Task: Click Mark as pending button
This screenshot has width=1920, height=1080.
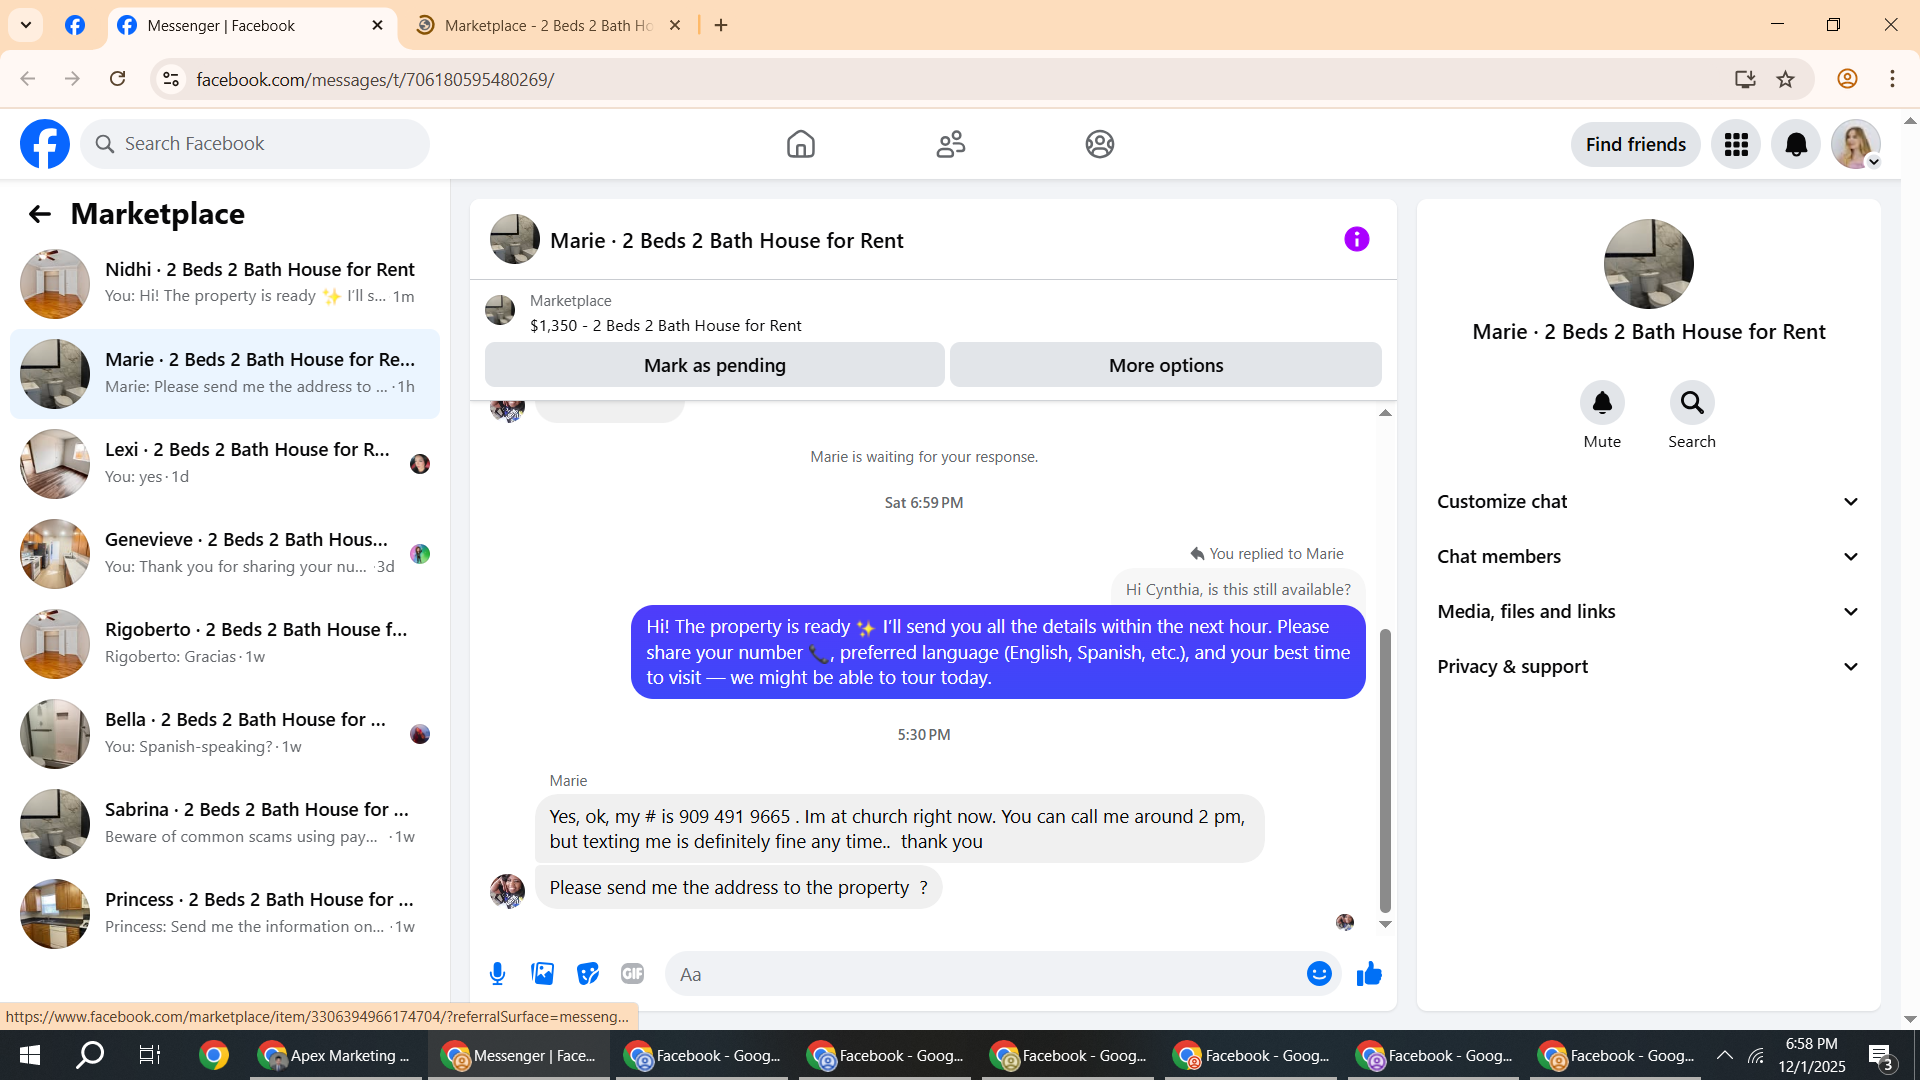Action: 715,365
